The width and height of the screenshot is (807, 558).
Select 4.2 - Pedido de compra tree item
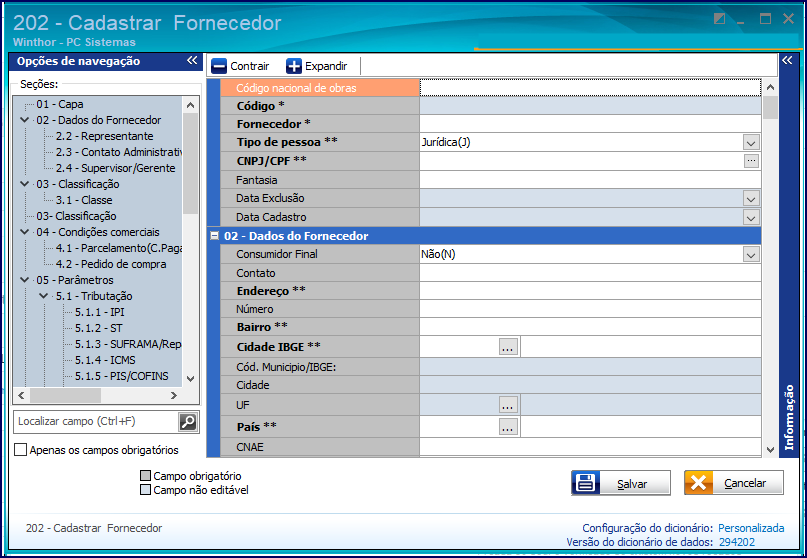[x=111, y=264]
